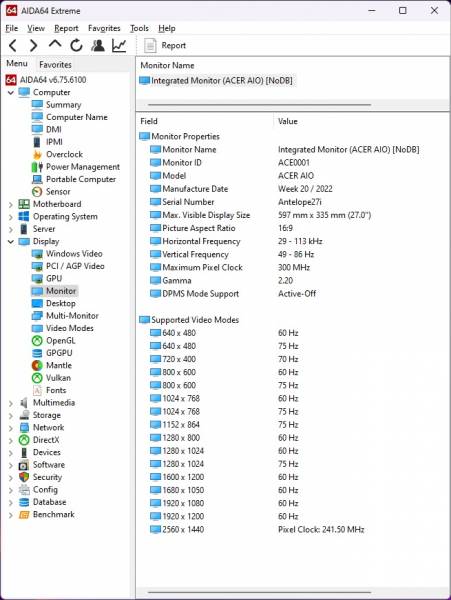Click the Devices icon in tree

point(24,452)
